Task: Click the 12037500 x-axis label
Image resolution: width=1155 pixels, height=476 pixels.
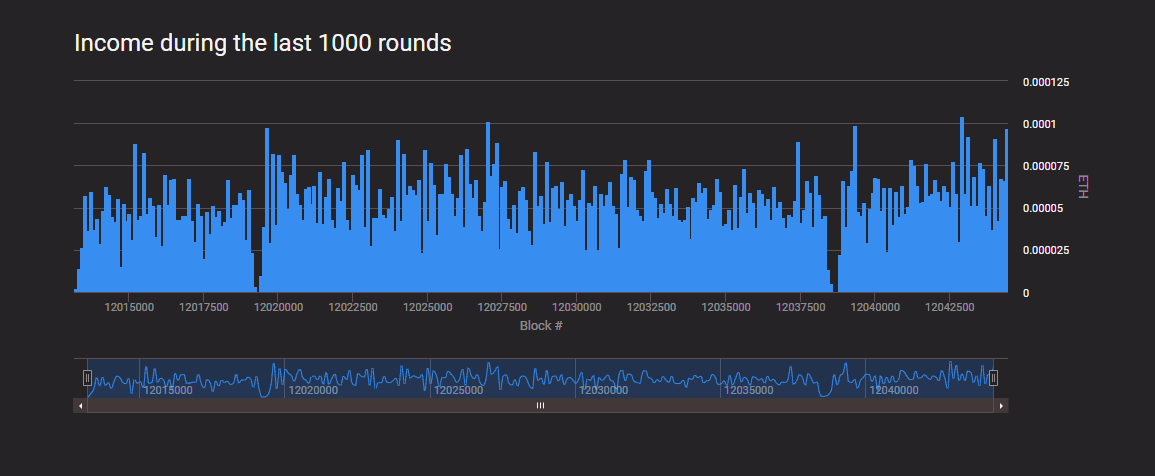Action: click(x=801, y=305)
